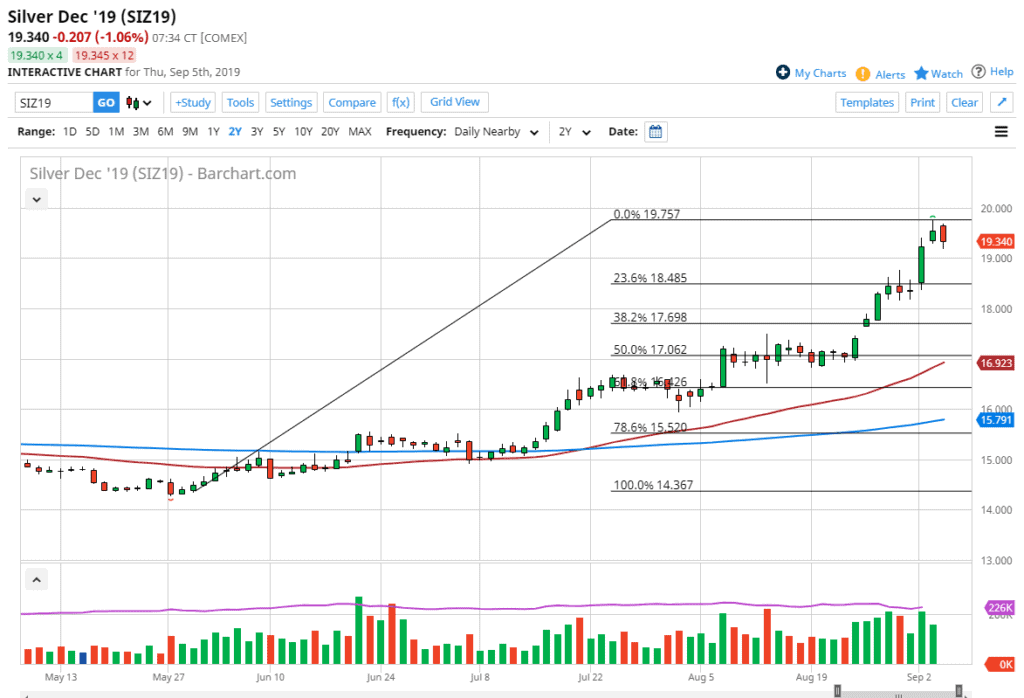Screen dimensions: 1024x698
Task: Open the +Study menu
Action: [x=192, y=102]
